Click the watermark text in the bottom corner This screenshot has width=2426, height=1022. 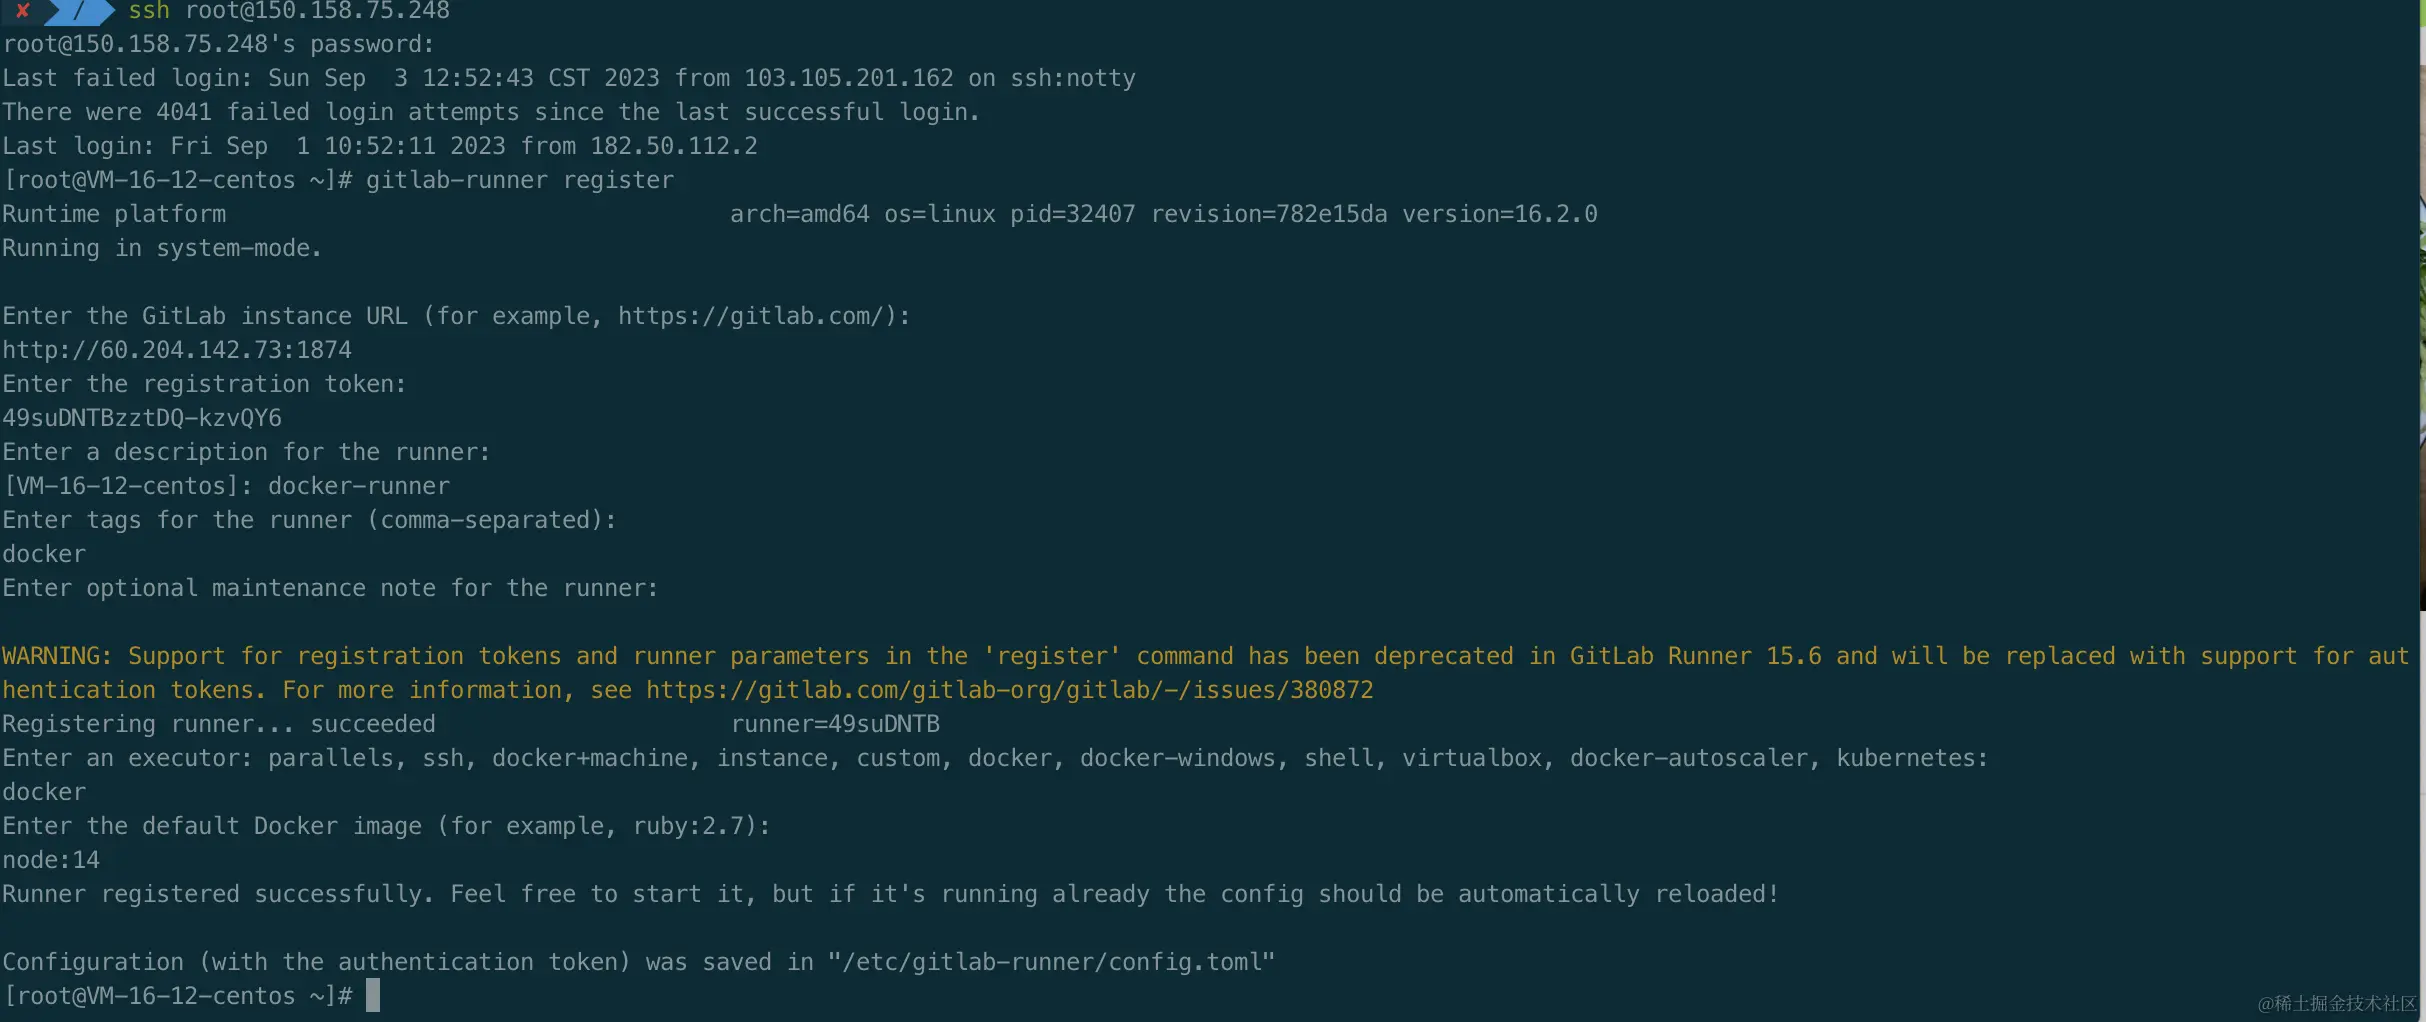point(2336,1003)
